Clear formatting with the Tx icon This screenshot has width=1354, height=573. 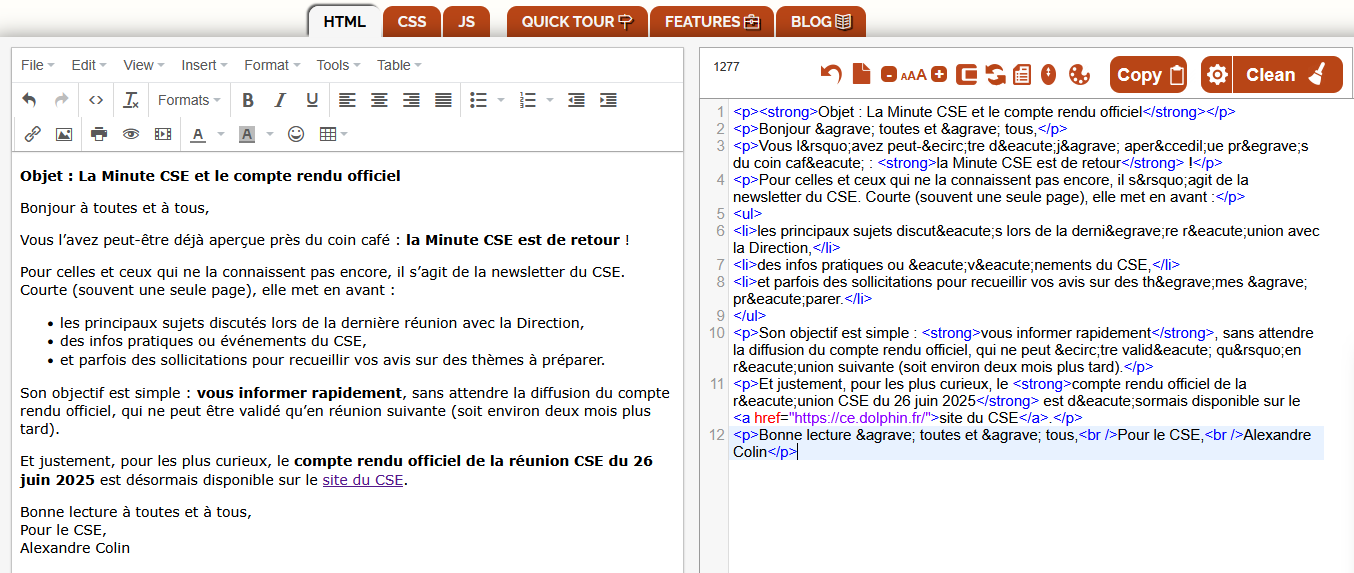point(131,100)
